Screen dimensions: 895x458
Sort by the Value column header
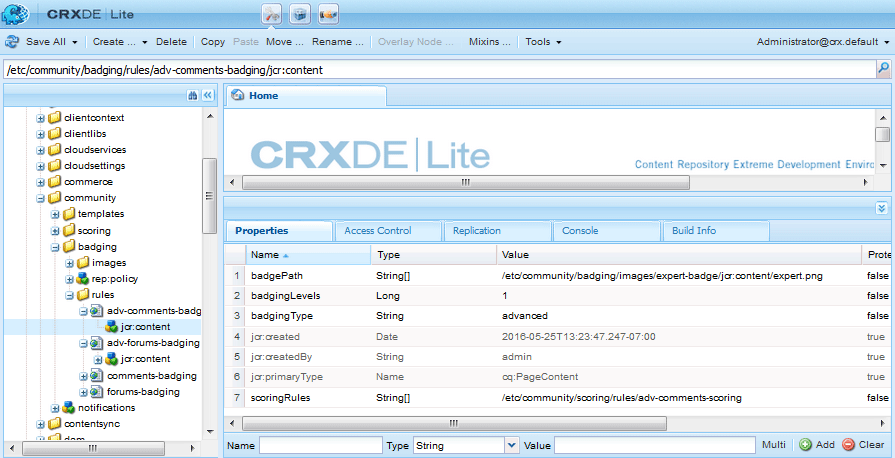(x=679, y=255)
